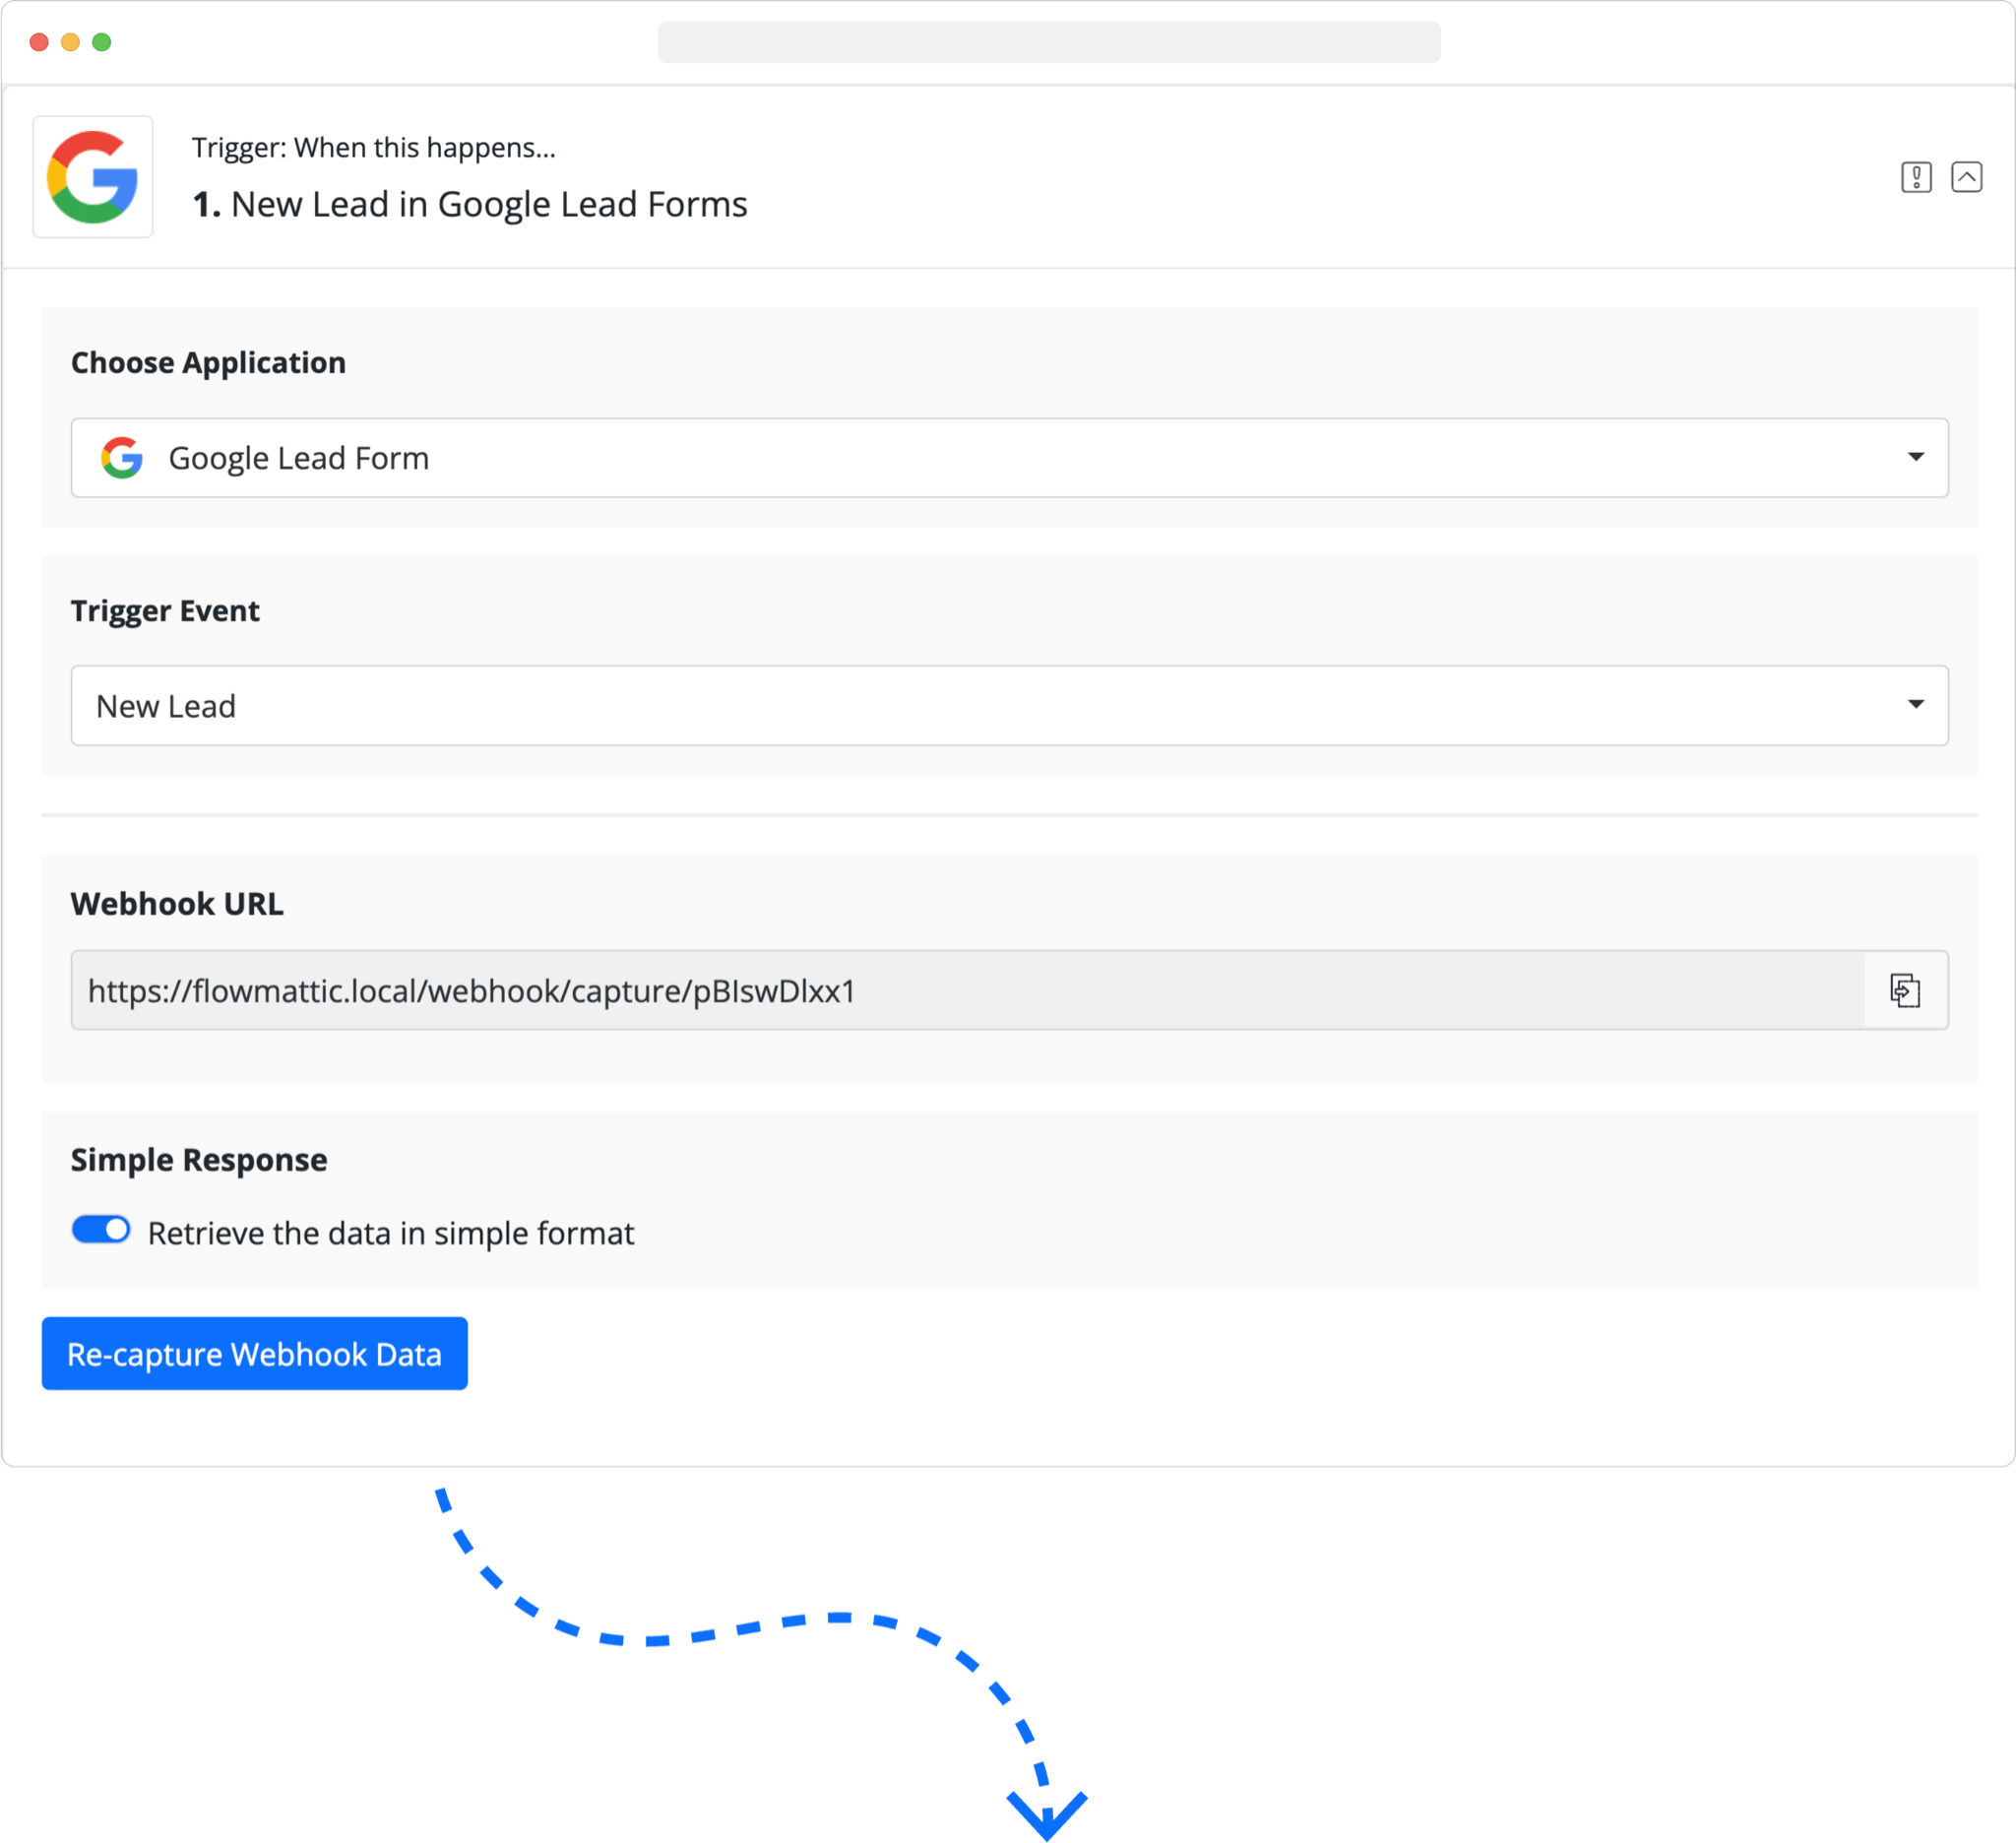Click the step title New Lead in Google Lead Forms

coord(470,204)
